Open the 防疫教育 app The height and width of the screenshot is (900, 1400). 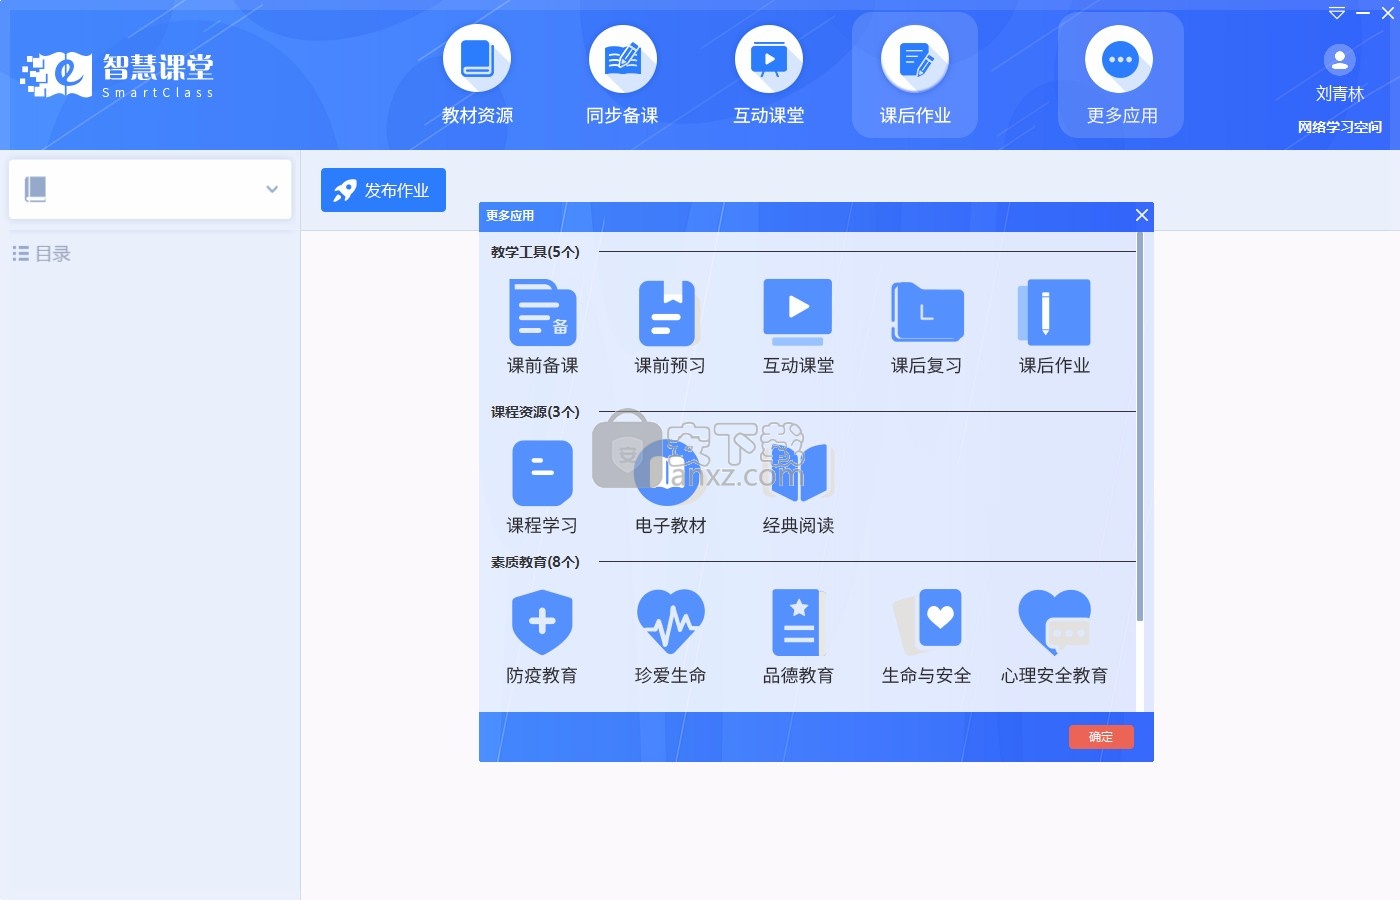pos(542,637)
